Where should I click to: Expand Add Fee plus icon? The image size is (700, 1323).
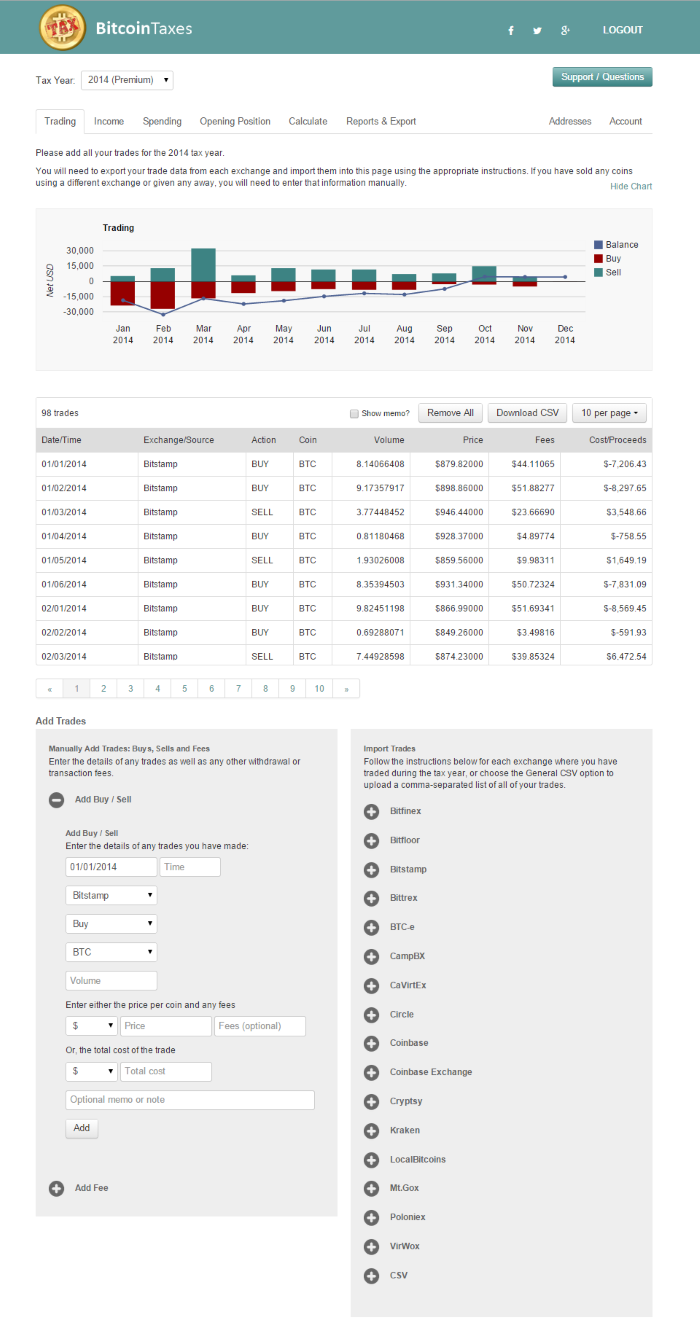(57, 1188)
